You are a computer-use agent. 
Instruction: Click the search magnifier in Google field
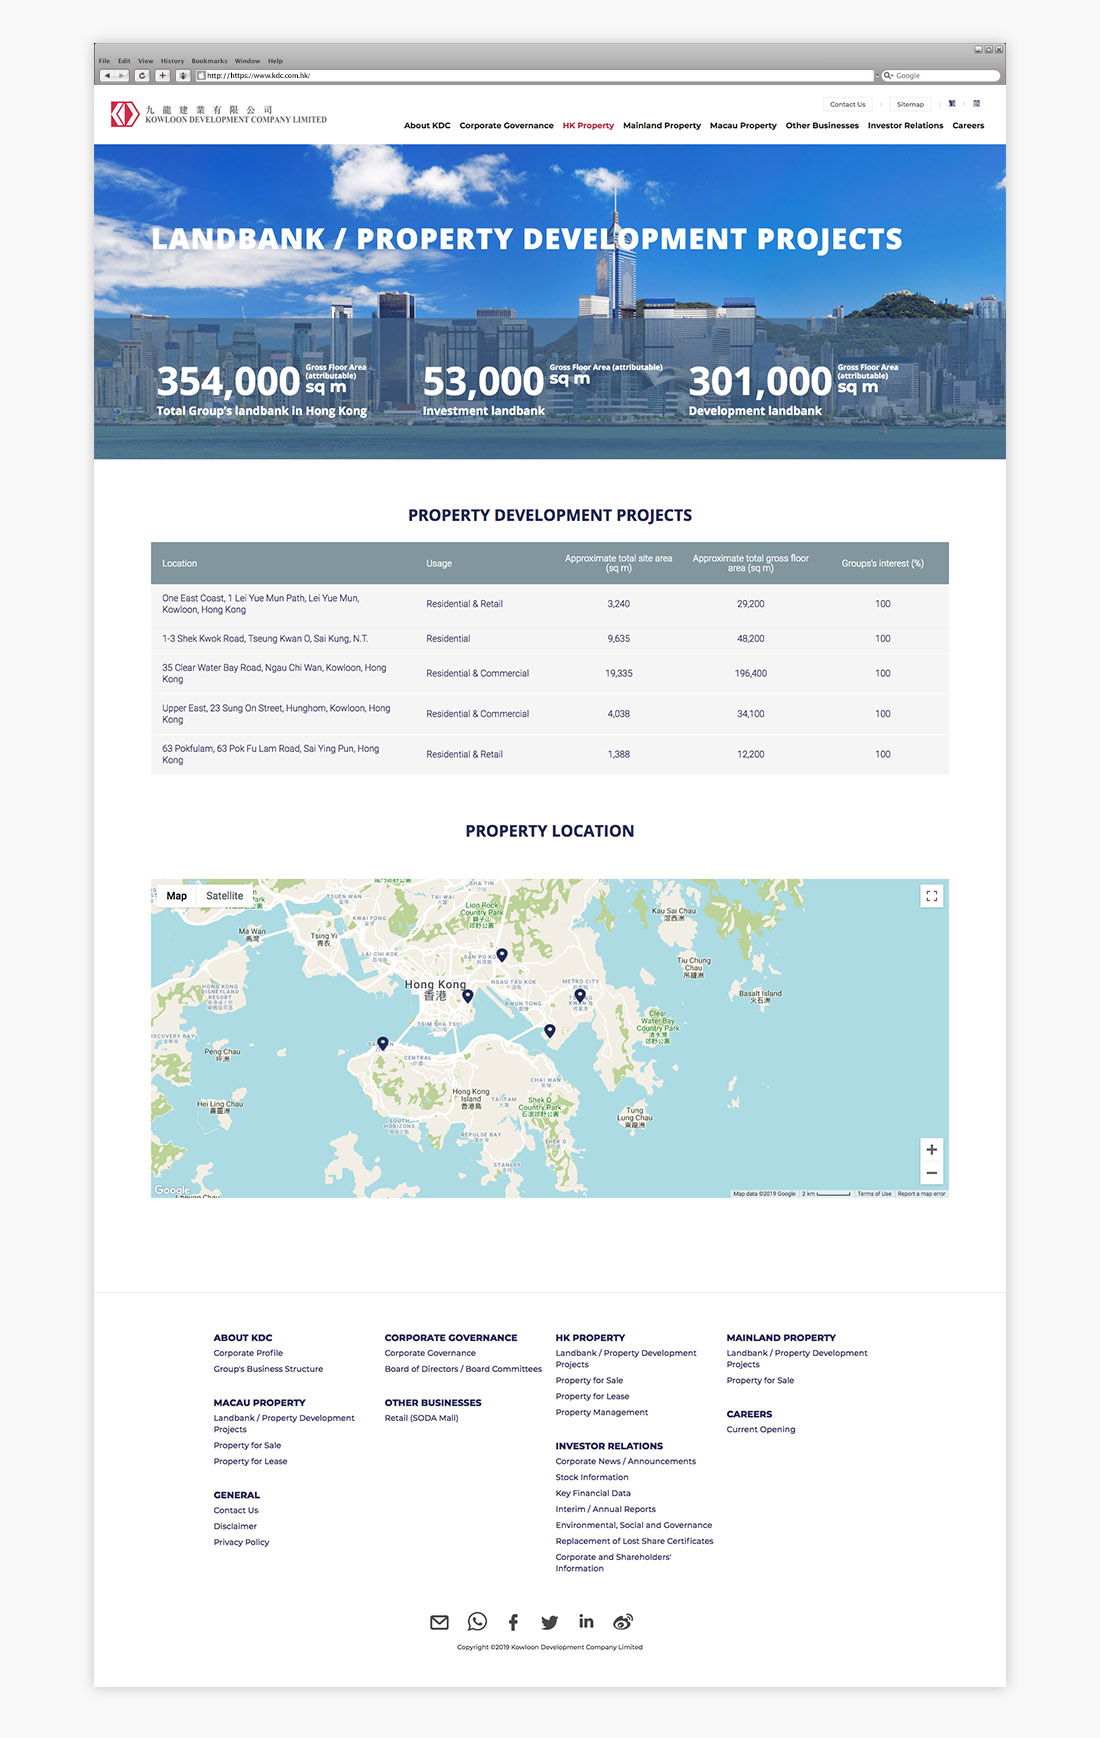(887, 76)
